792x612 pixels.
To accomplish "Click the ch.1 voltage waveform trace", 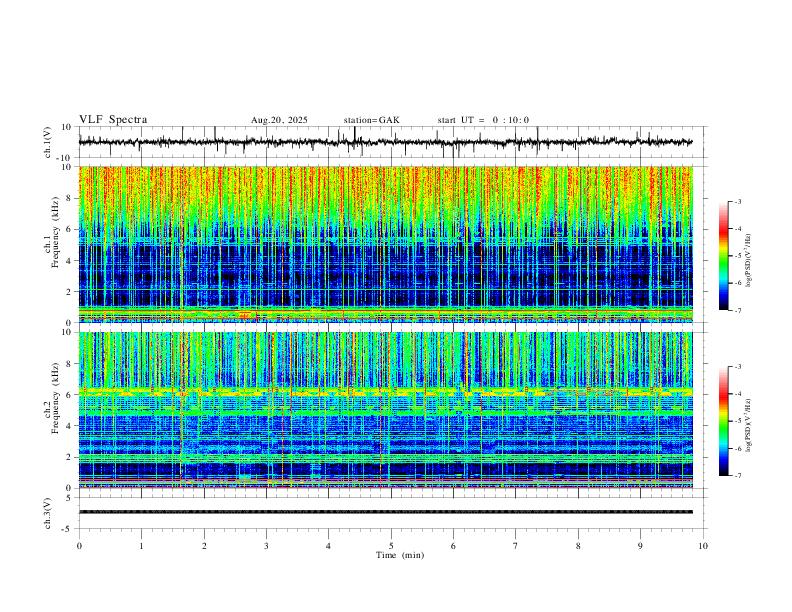I will 386,142.
